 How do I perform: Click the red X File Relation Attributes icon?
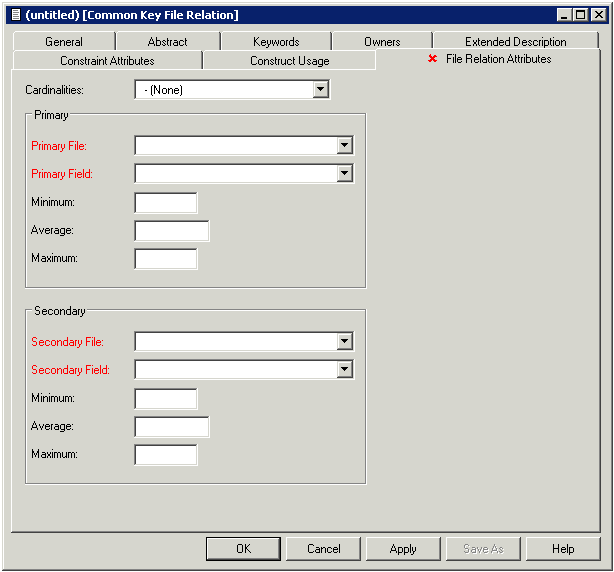433,59
